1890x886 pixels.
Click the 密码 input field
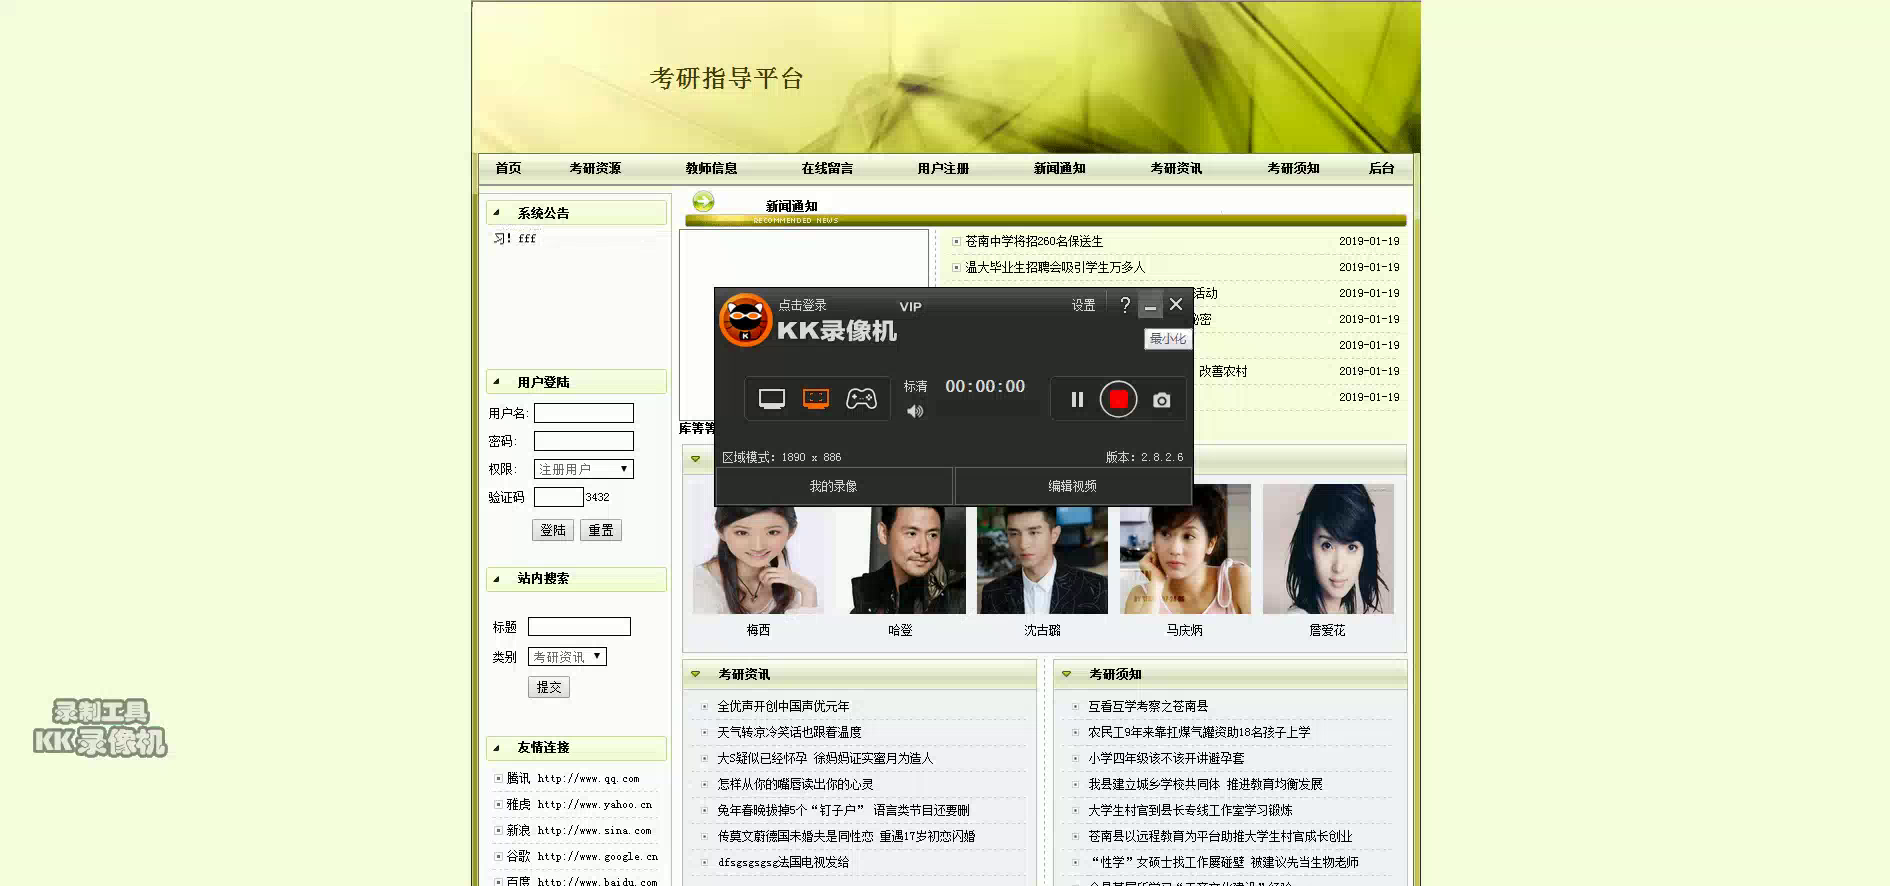584,441
